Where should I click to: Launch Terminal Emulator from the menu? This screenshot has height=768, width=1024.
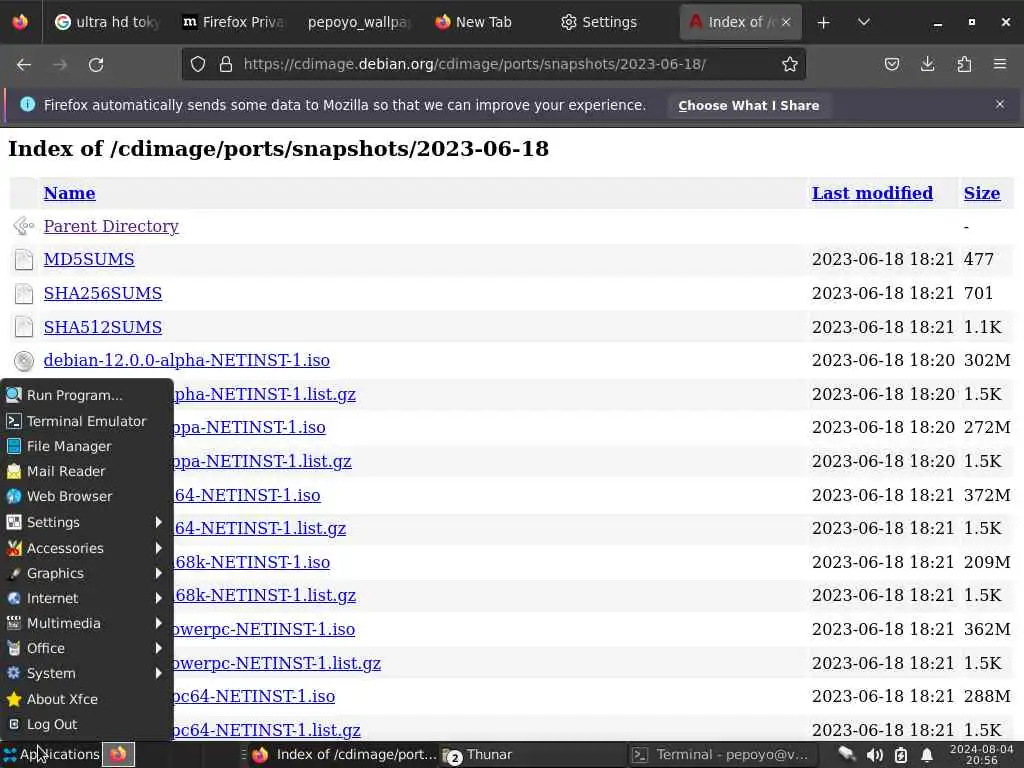click(87, 421)
